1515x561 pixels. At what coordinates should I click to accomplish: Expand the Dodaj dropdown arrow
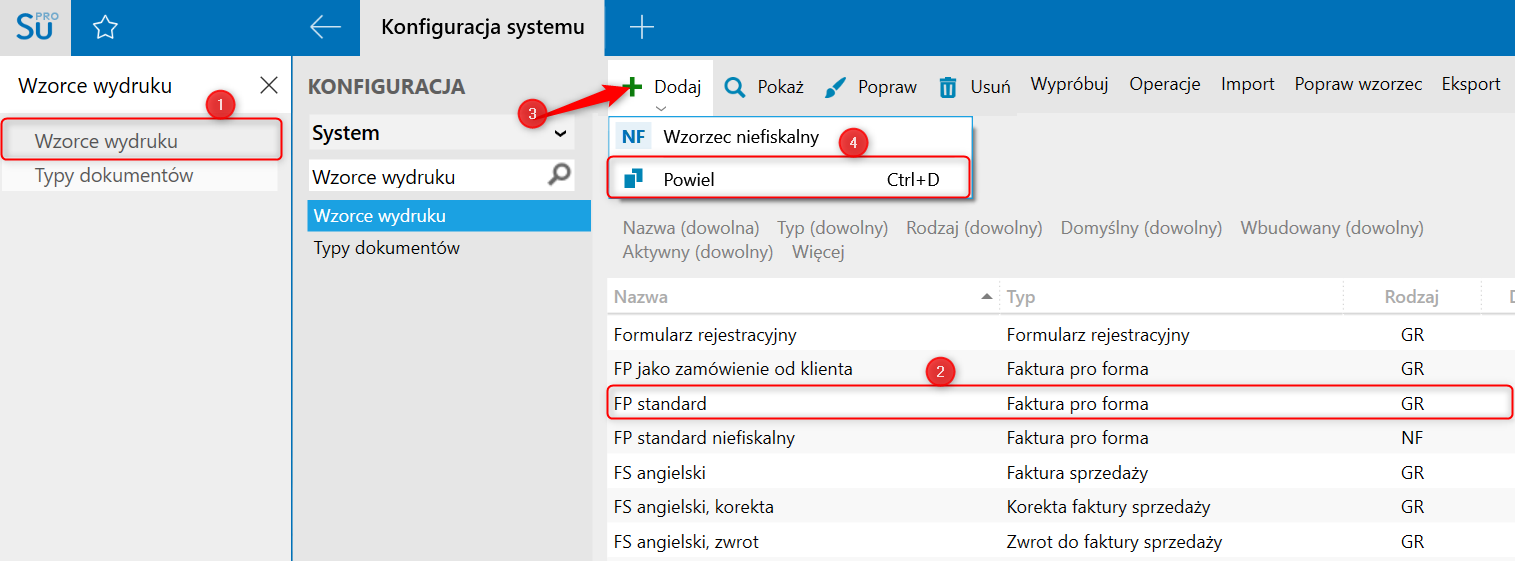tap(660, 107)
